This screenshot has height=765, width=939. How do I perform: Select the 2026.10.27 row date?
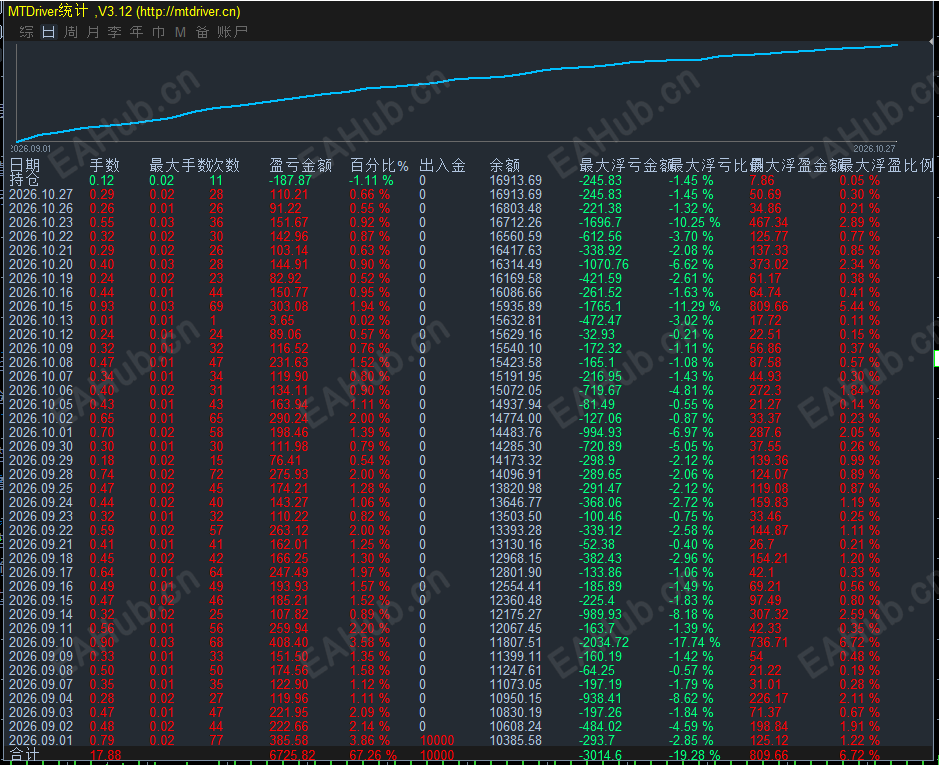[41, 194]
